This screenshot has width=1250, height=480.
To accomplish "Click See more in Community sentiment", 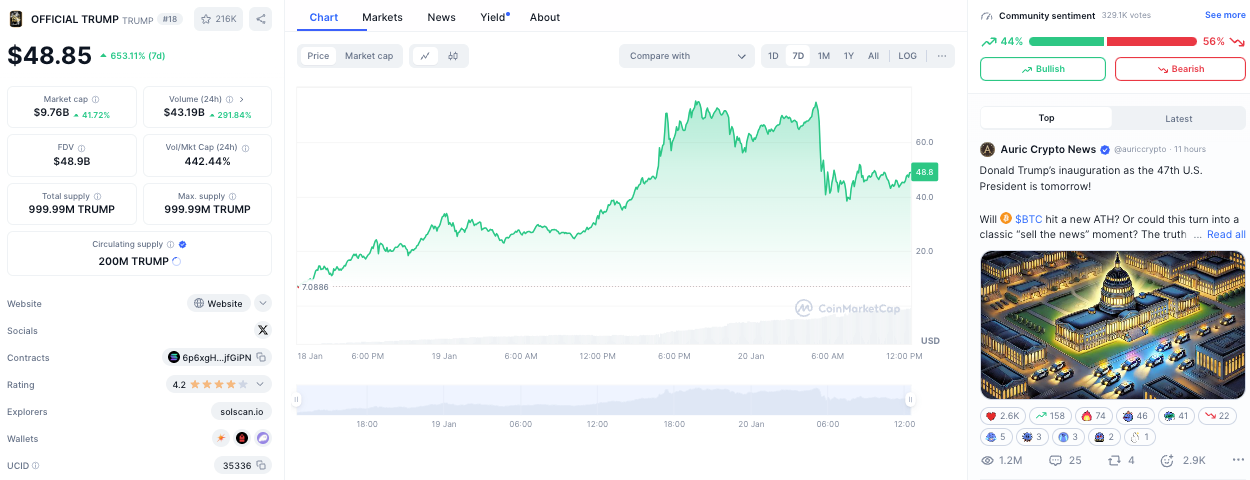I will tap(1225, 15).
